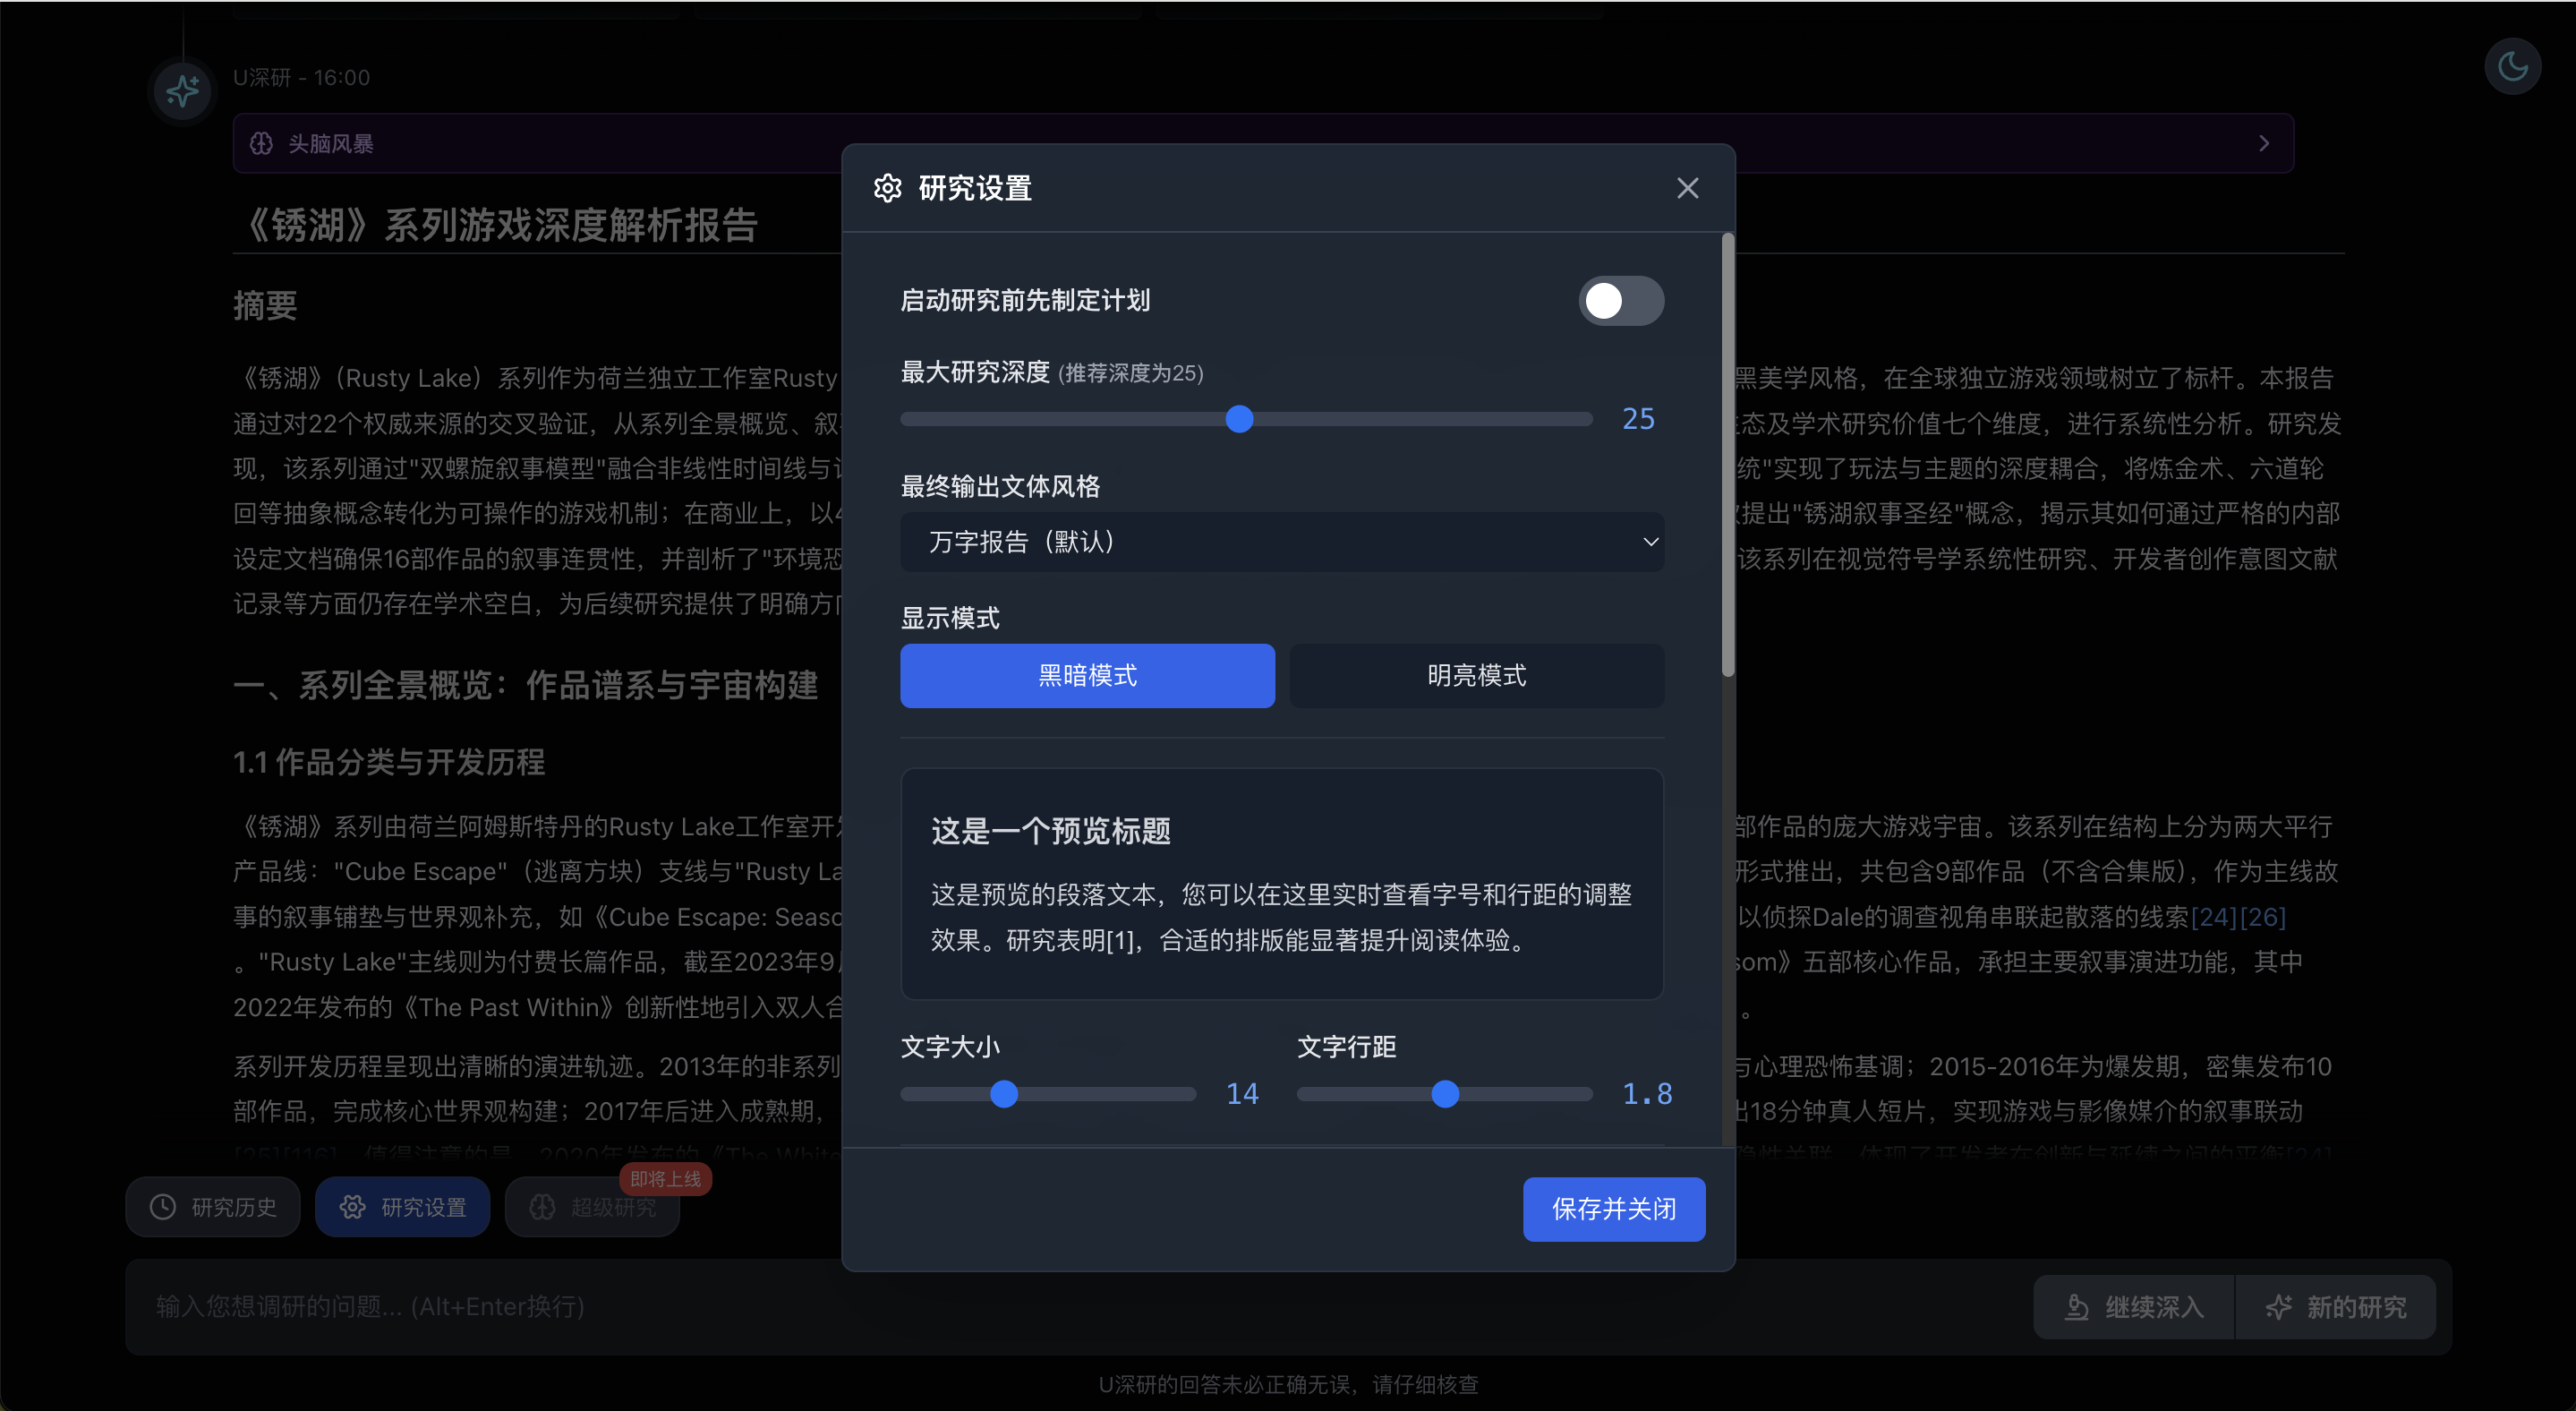2576x1411 pixels.
Task: Click the U深研 - 16:00 timestamp
Action: (x=301, y=77)
